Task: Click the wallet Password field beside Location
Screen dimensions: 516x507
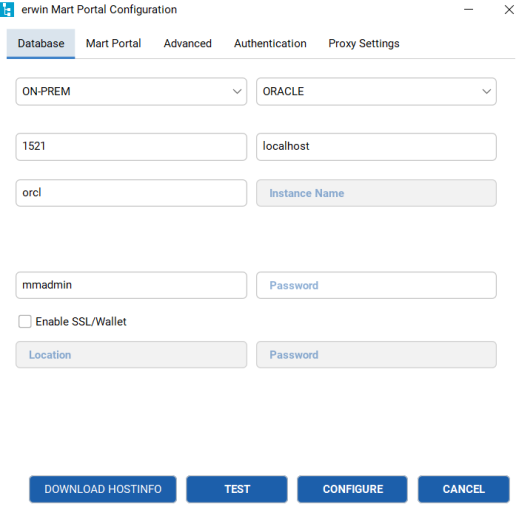Action: pos(376,355)
